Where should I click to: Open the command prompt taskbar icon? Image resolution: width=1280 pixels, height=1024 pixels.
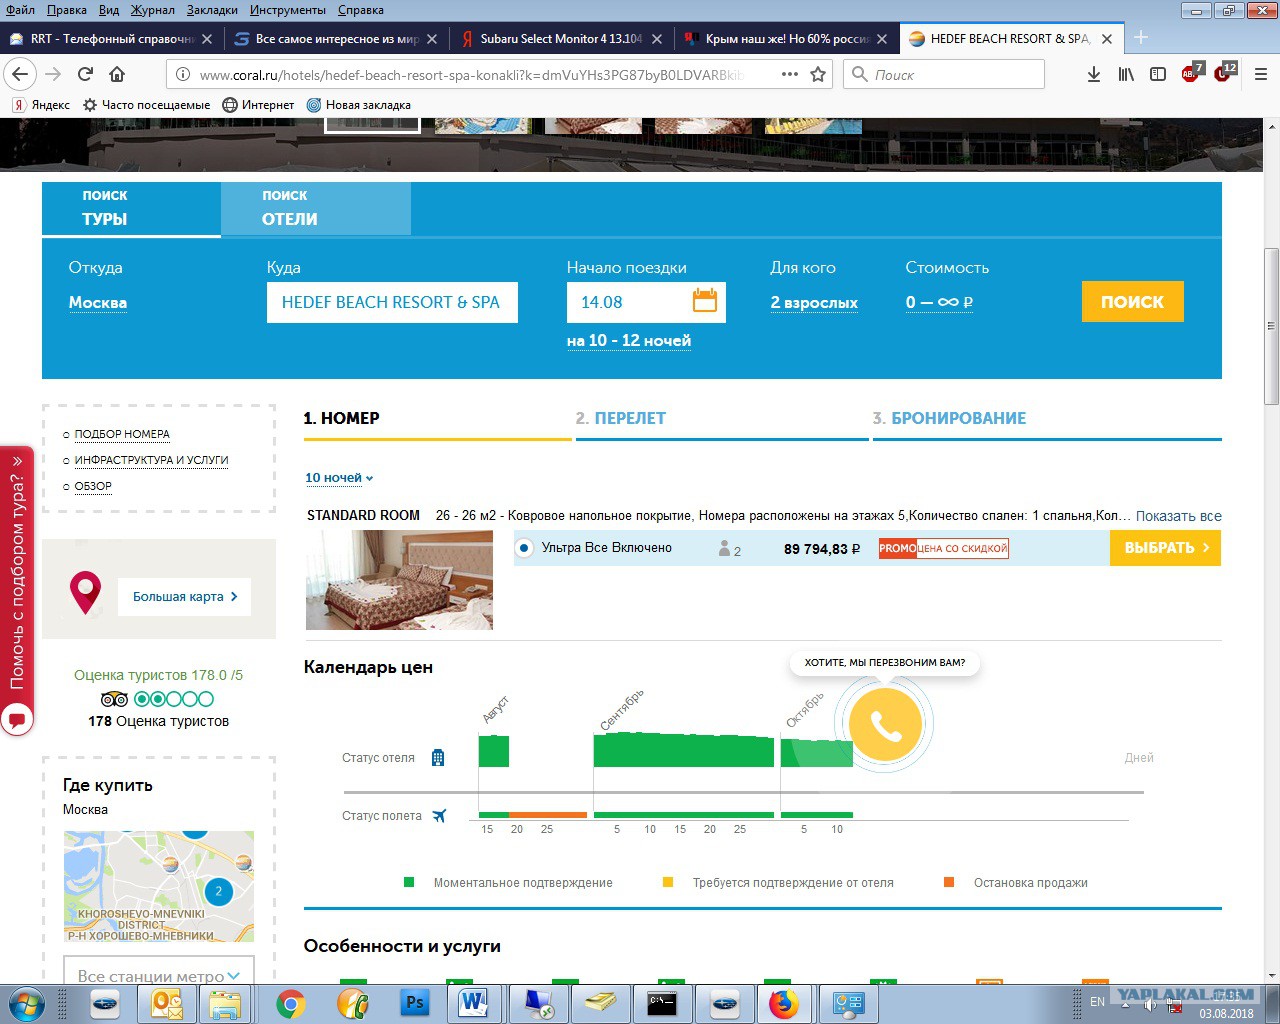pyautogui.click(x=662, y=1003)
